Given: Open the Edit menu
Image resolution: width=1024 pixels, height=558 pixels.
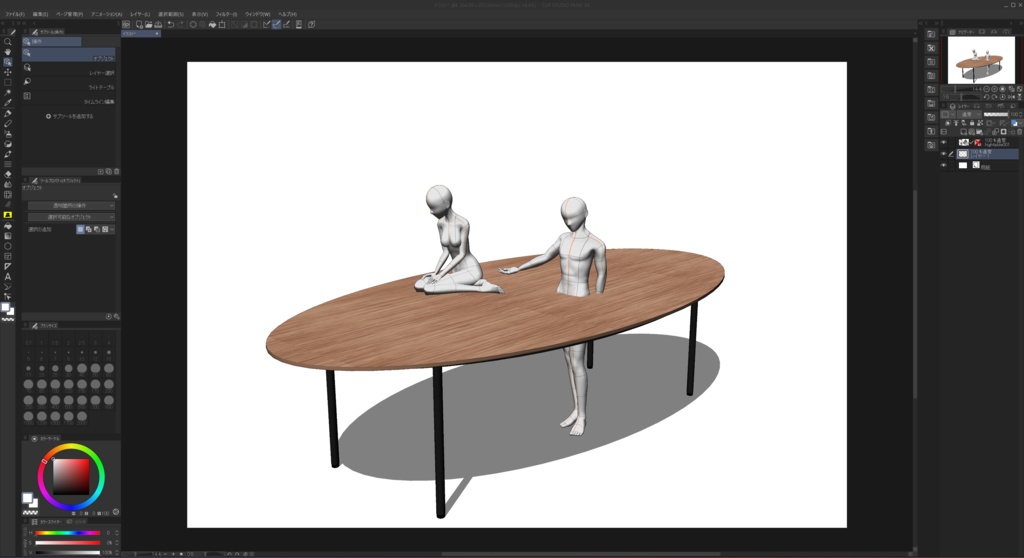Looking at the screenshot, I should pyautogui.click(x=40, y=14).
